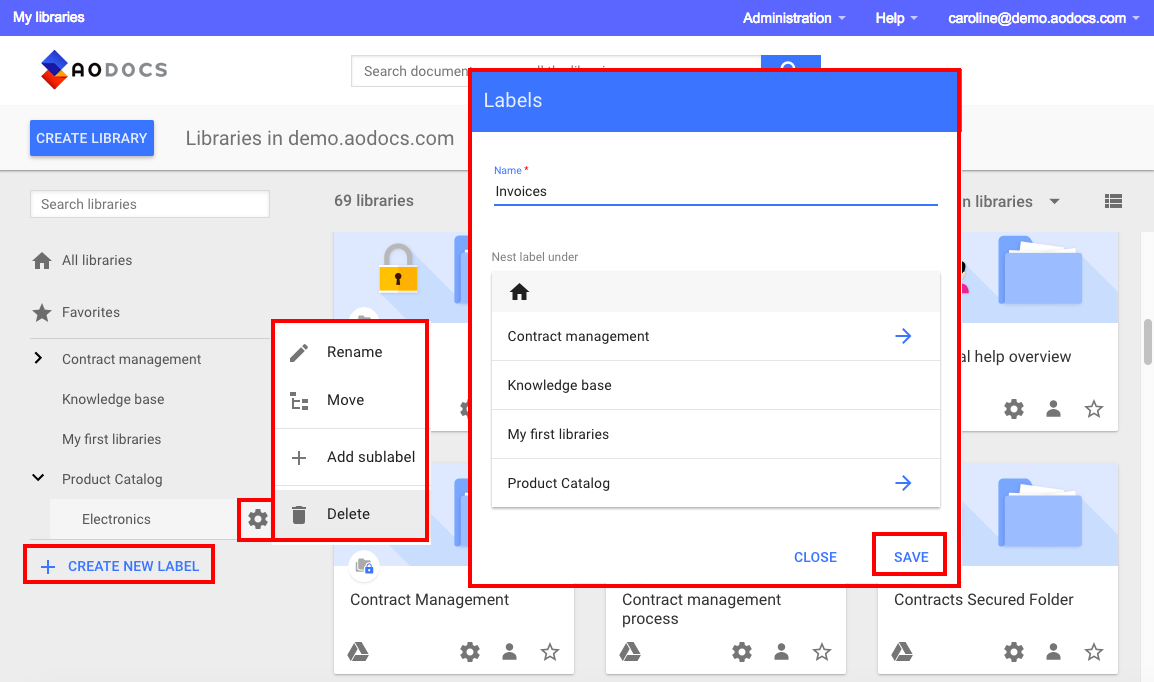Open Knowledge base label in sidebar
This screenshot has width=1154, height=682.
point(113,399)
